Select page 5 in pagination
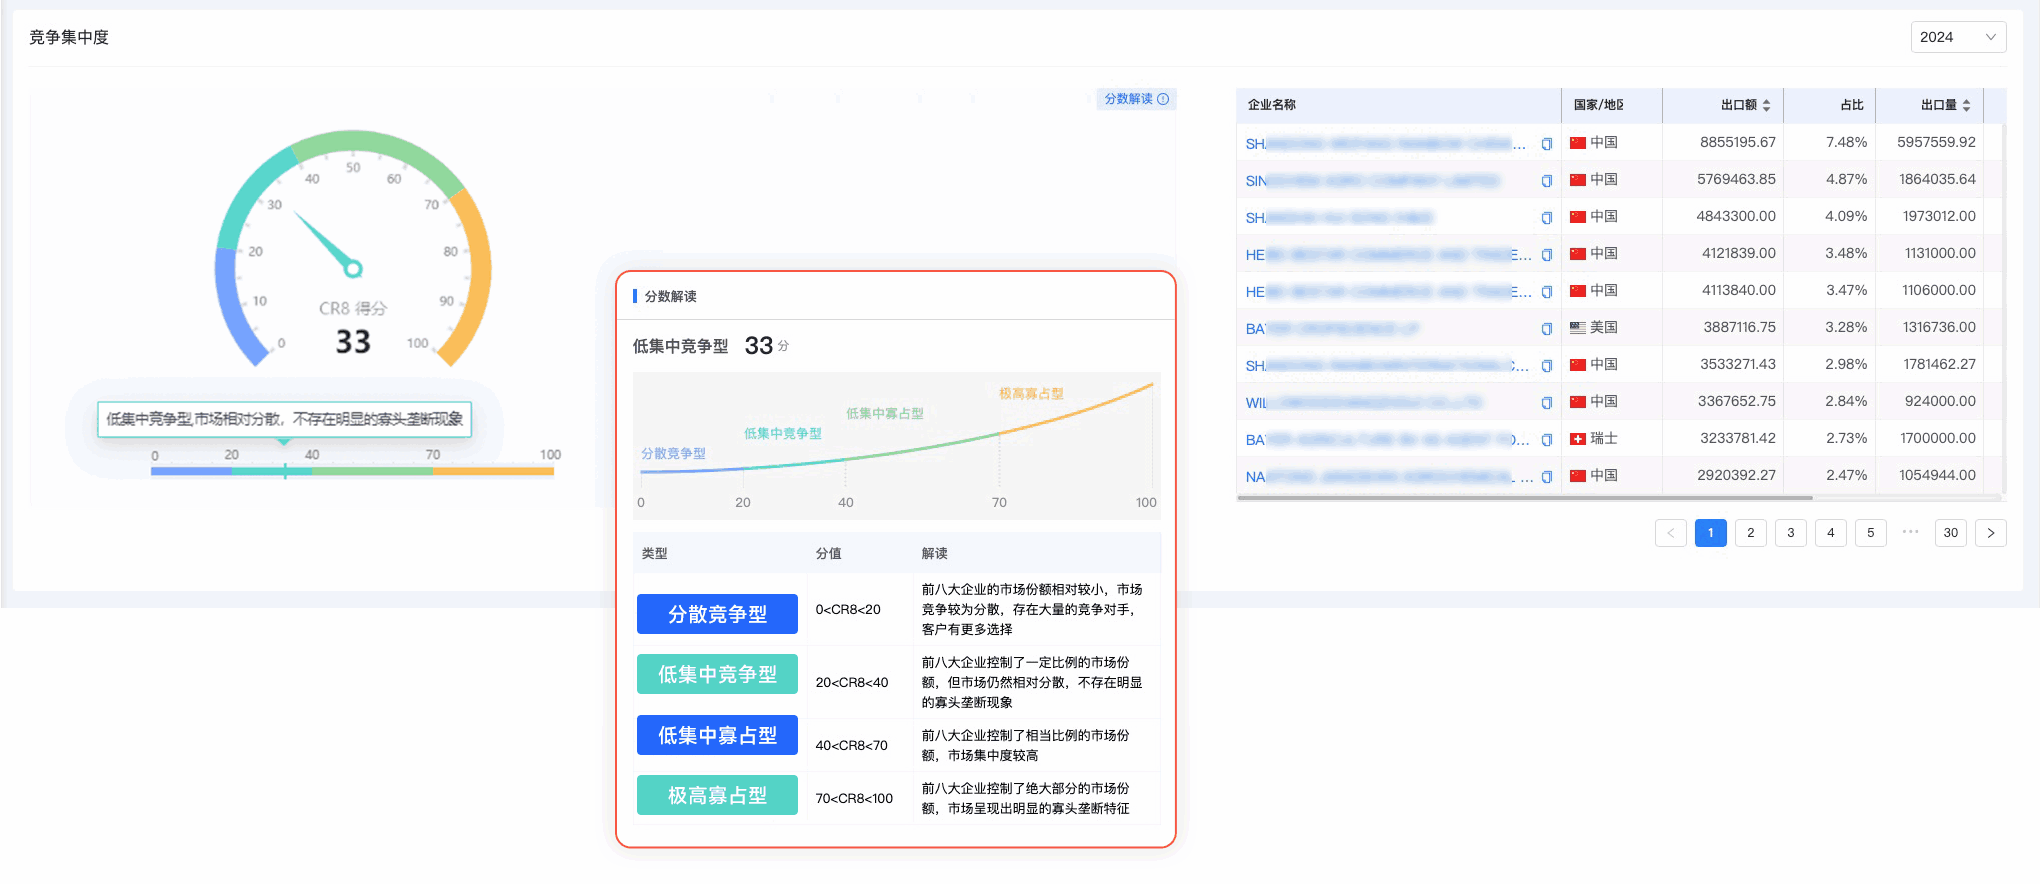 pyautogui.click(x=1870, y=533)
